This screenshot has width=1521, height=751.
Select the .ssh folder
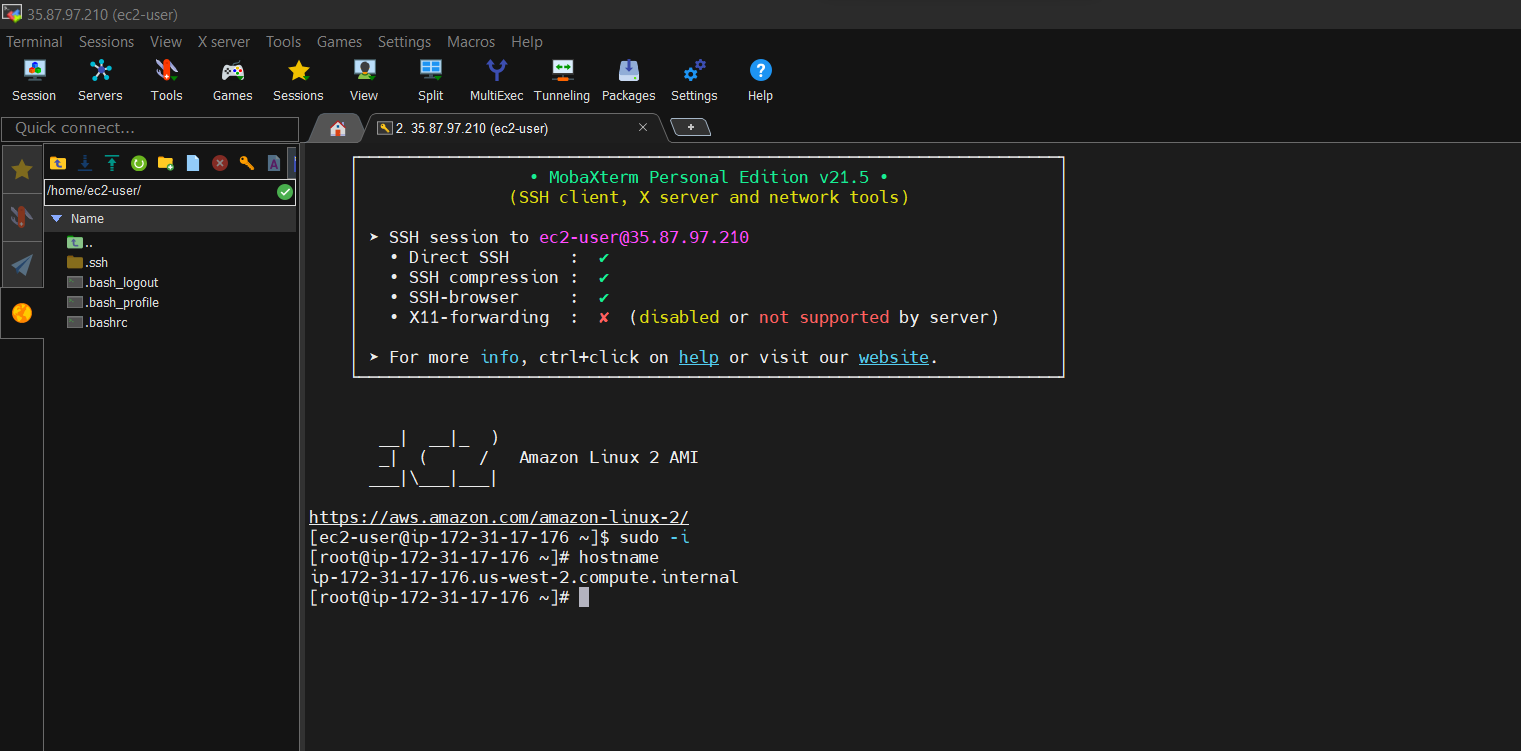(x=88, y=263)
